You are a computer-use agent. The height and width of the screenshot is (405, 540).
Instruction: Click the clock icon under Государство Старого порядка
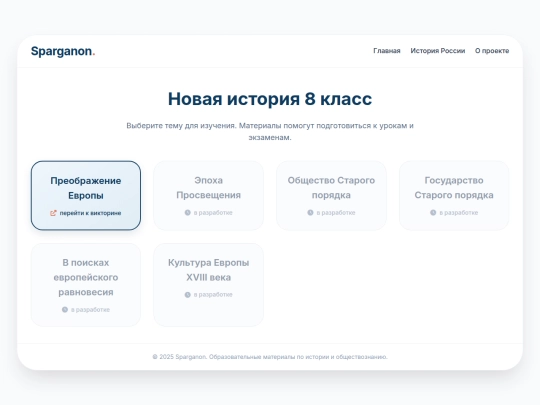pos(433,213)
